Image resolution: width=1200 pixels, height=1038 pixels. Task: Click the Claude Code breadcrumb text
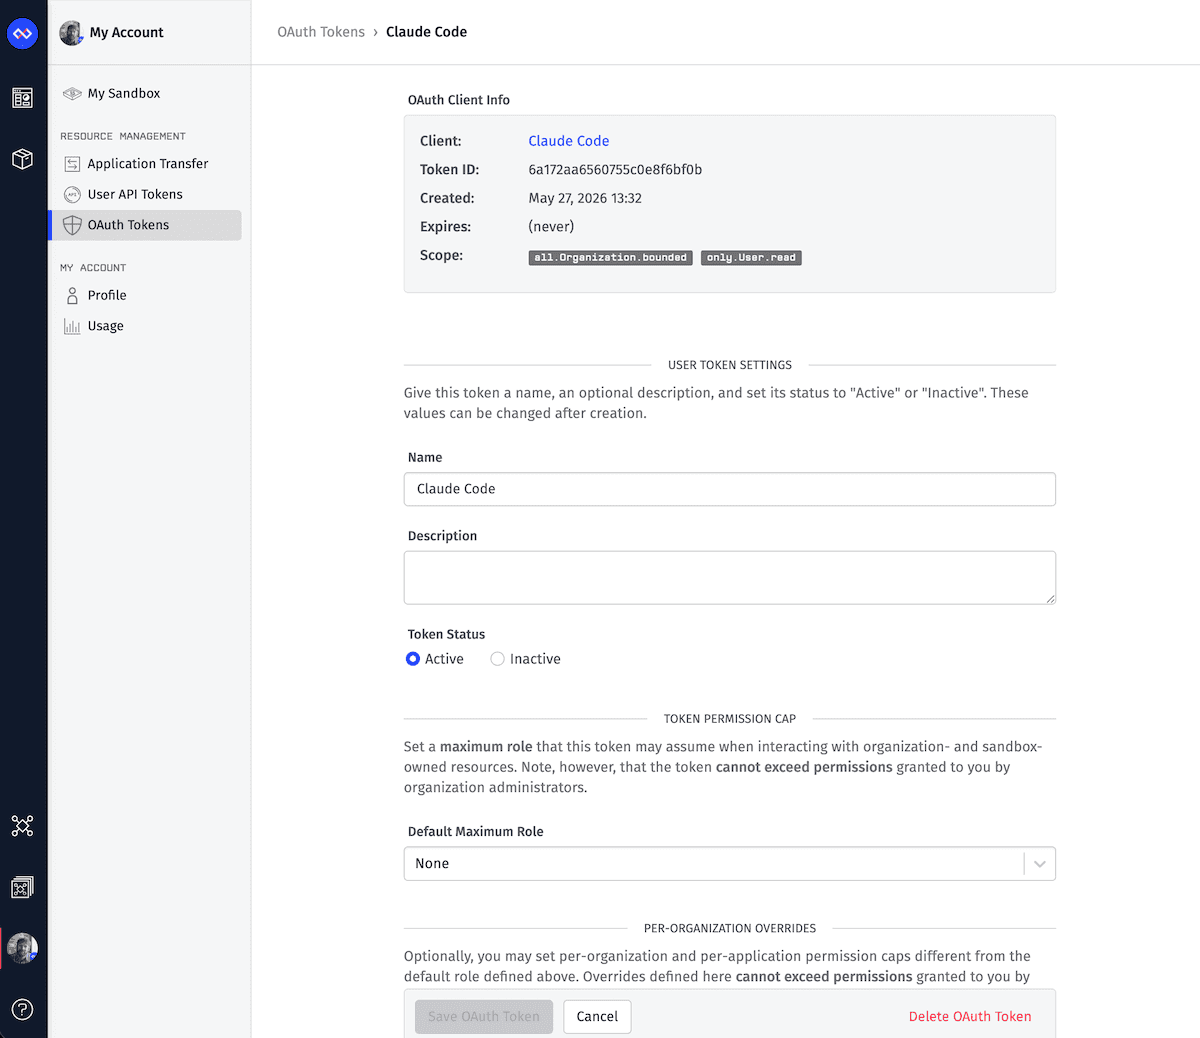click(x=426, y=32)
